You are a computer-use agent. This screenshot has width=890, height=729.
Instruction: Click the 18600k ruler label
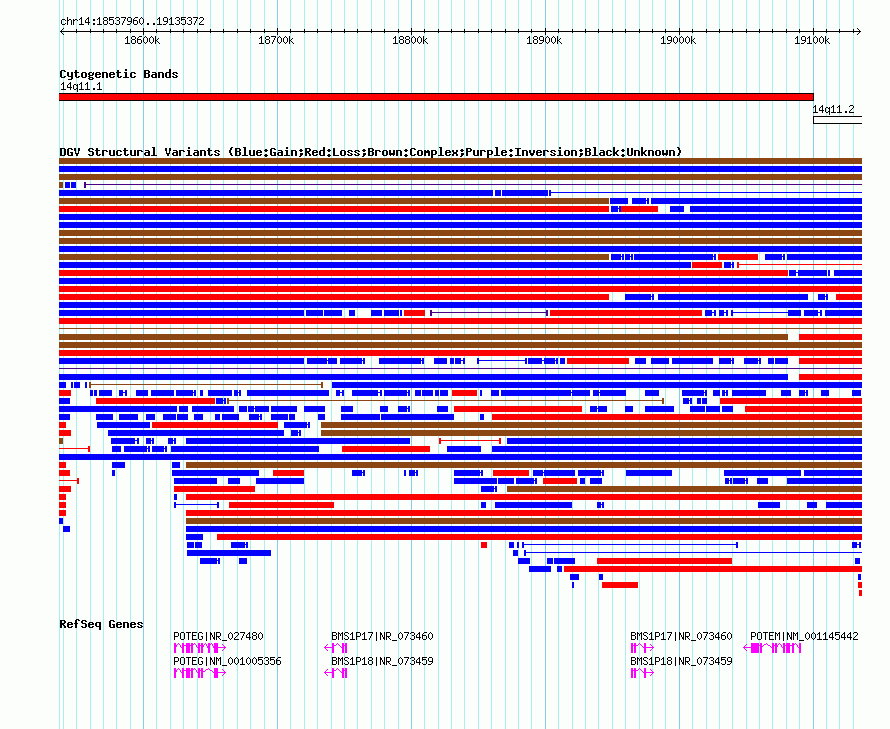142,40
